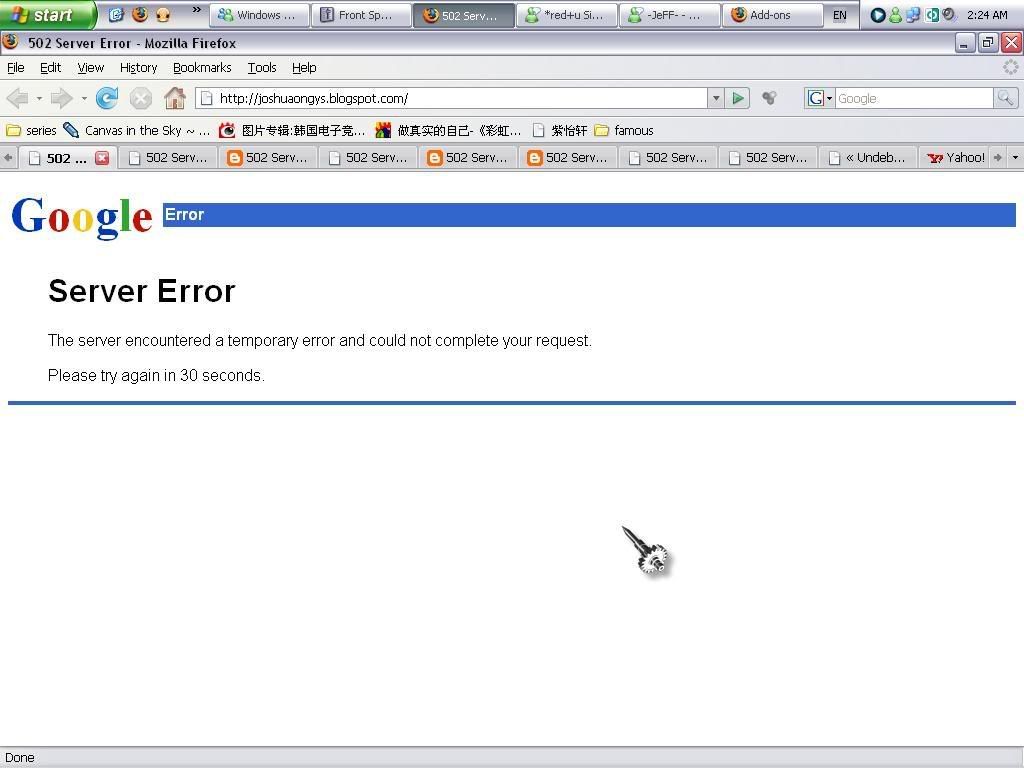Click the "Done" status bar text
1024x768 pixels.
(x=20, y=758)
